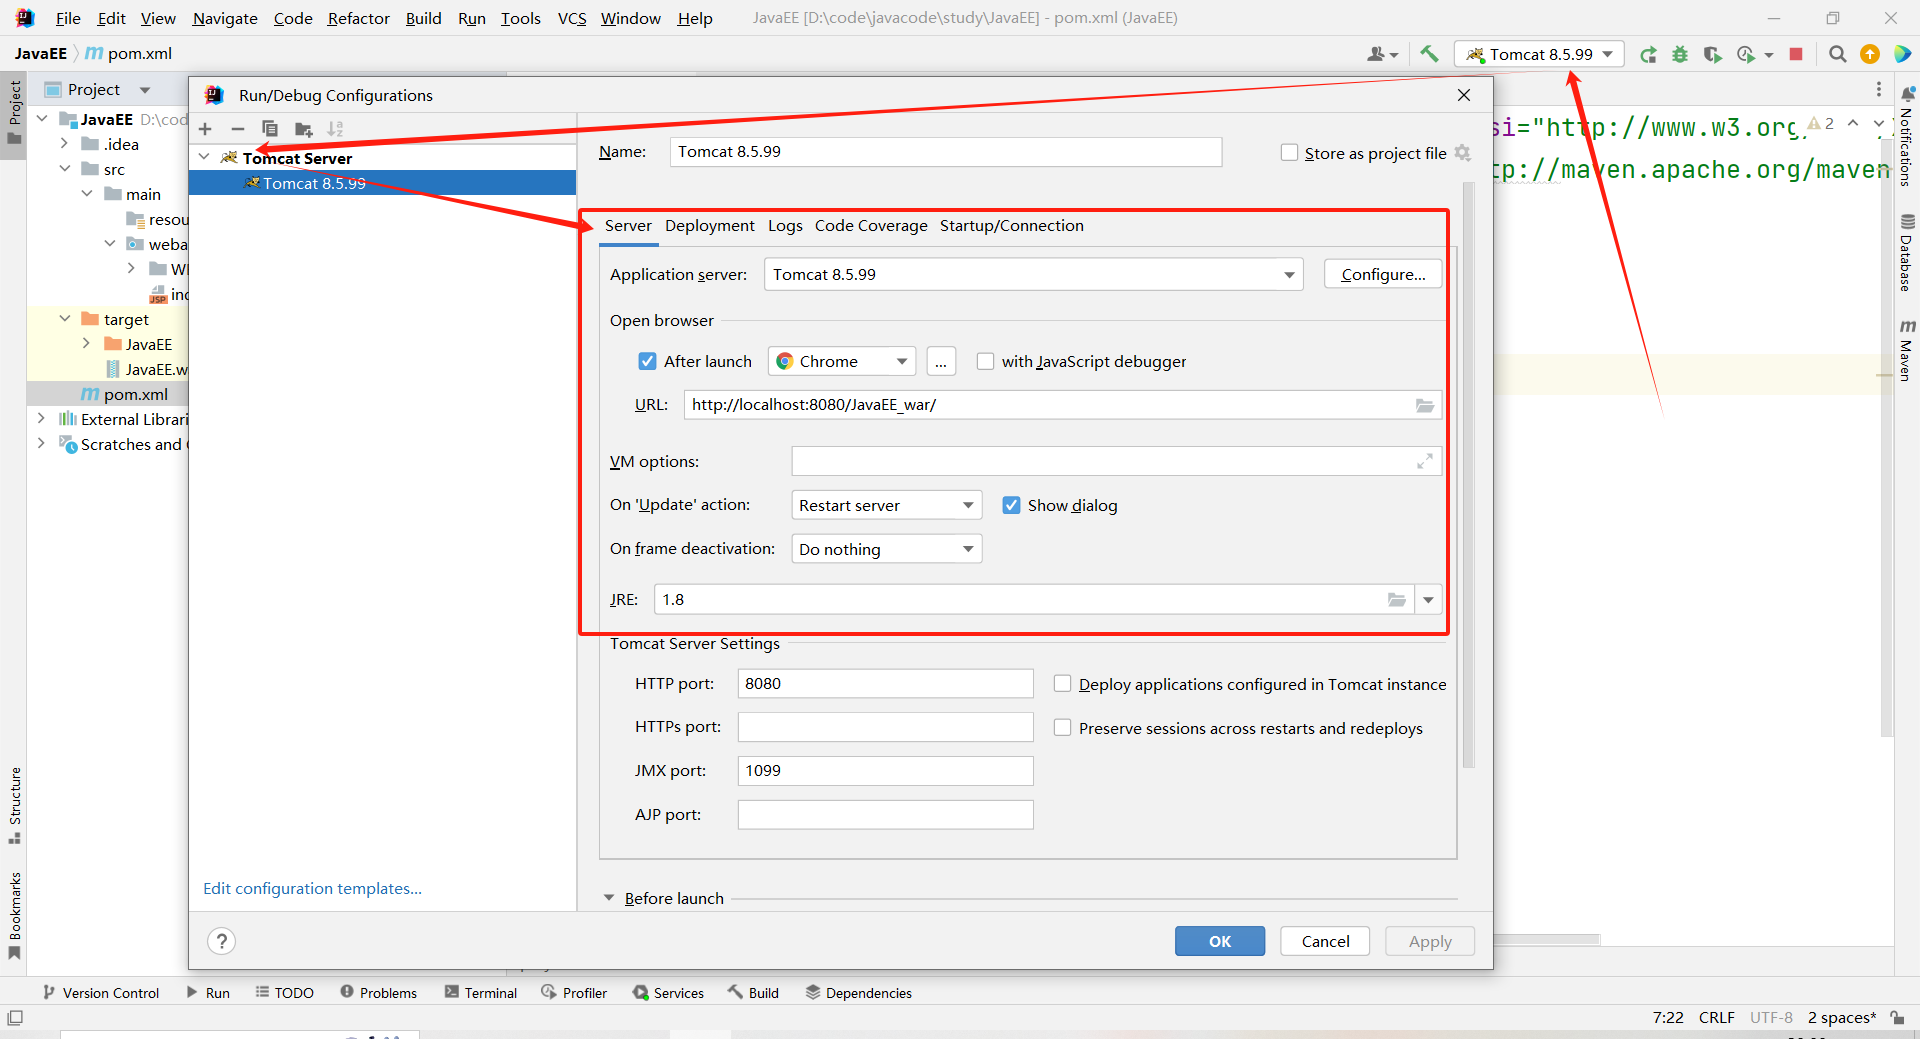Click the help question mark button
The width and height of the screenshot is (1920, 1039).
[x=222, y=941]
